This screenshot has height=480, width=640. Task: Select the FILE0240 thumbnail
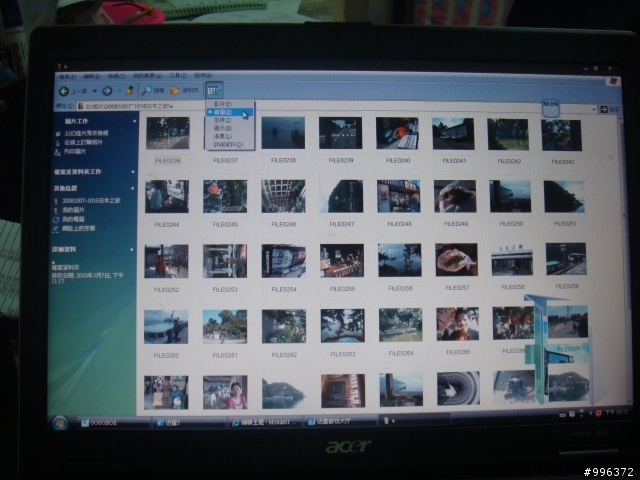coord(397,133)
